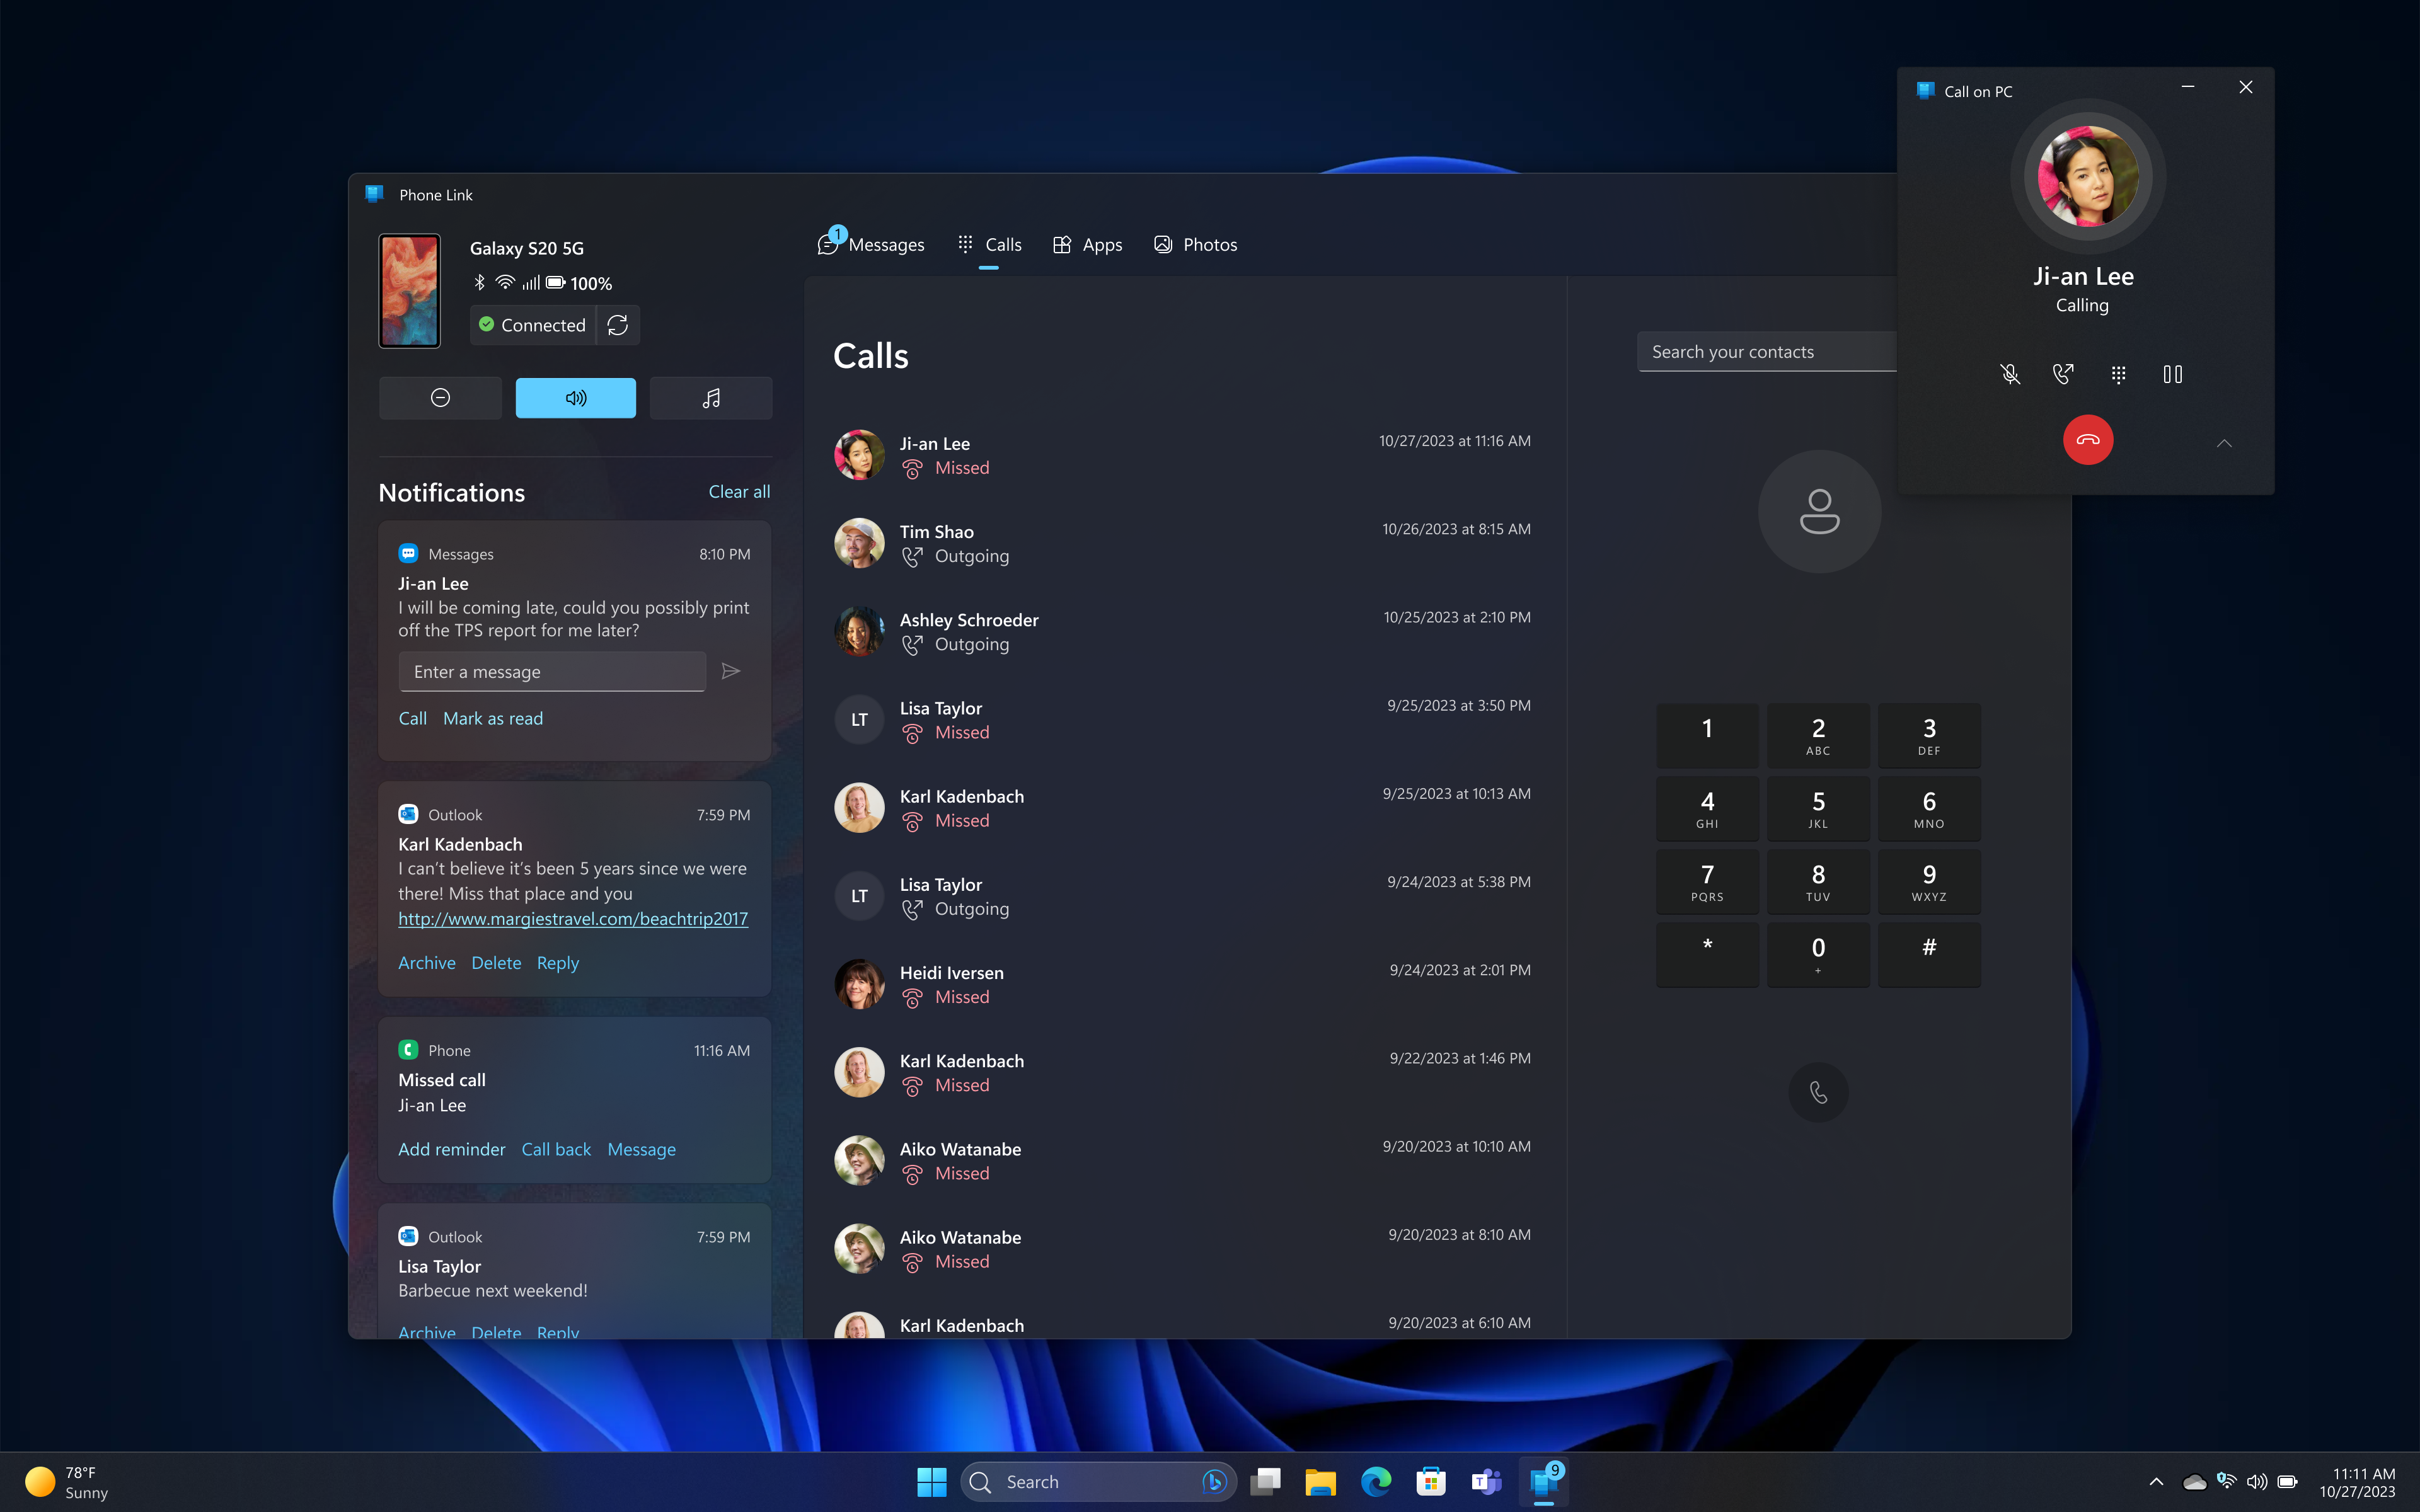Viewport: 2420px width, 1512px height.
Task: Dial 9 WXYZ on the keypad
Action: (x=1929, y=882)
